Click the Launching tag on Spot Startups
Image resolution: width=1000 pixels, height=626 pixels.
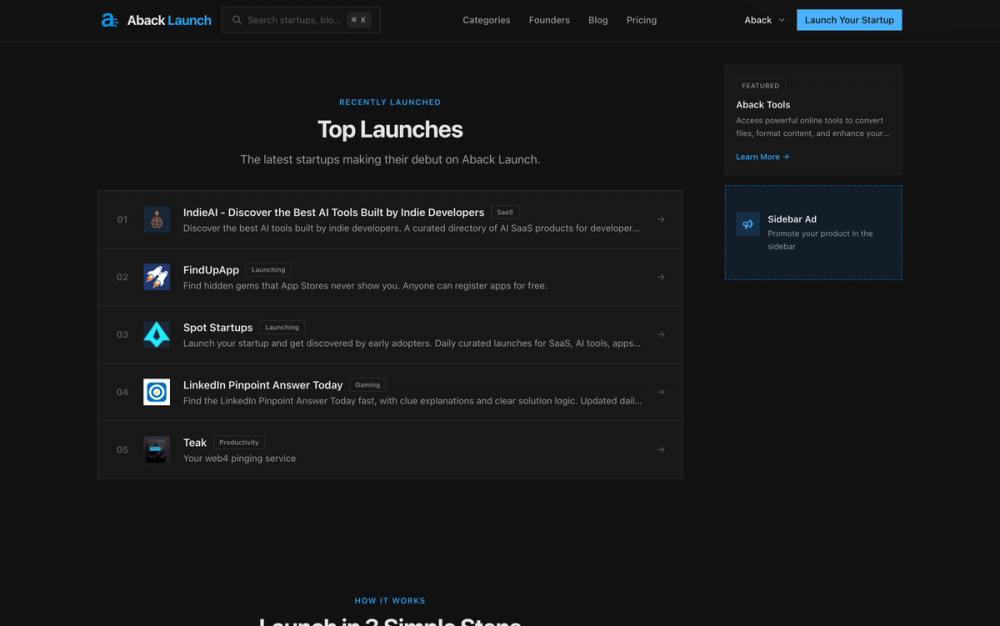282,327
